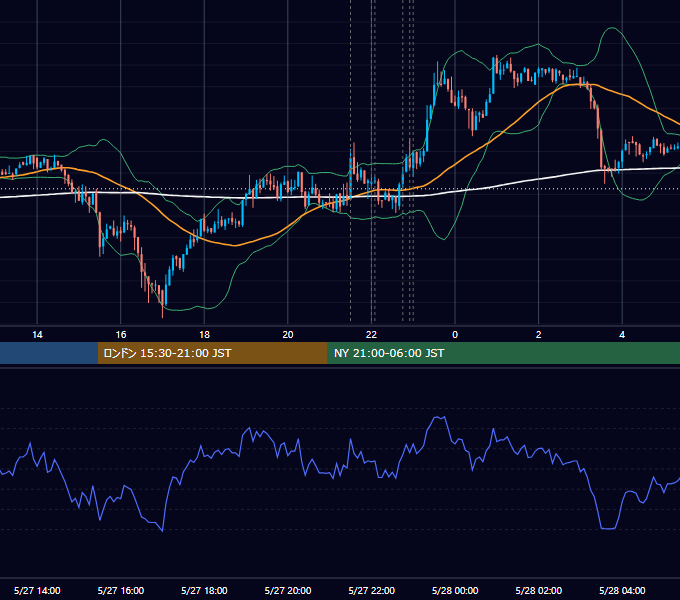This screenshot has width=680, height=600.
Task: Click the blue session bar before London
Action: click(x=49, y=353)
